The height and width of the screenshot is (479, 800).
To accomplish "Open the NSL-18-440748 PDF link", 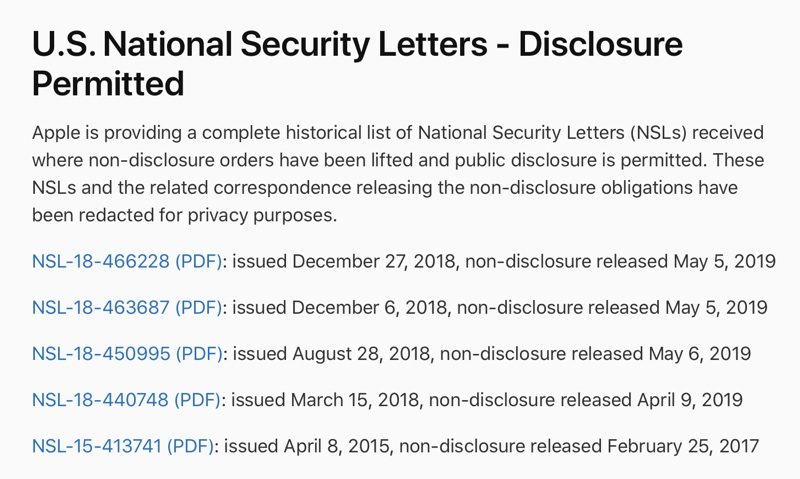I will tap(100, 399).
